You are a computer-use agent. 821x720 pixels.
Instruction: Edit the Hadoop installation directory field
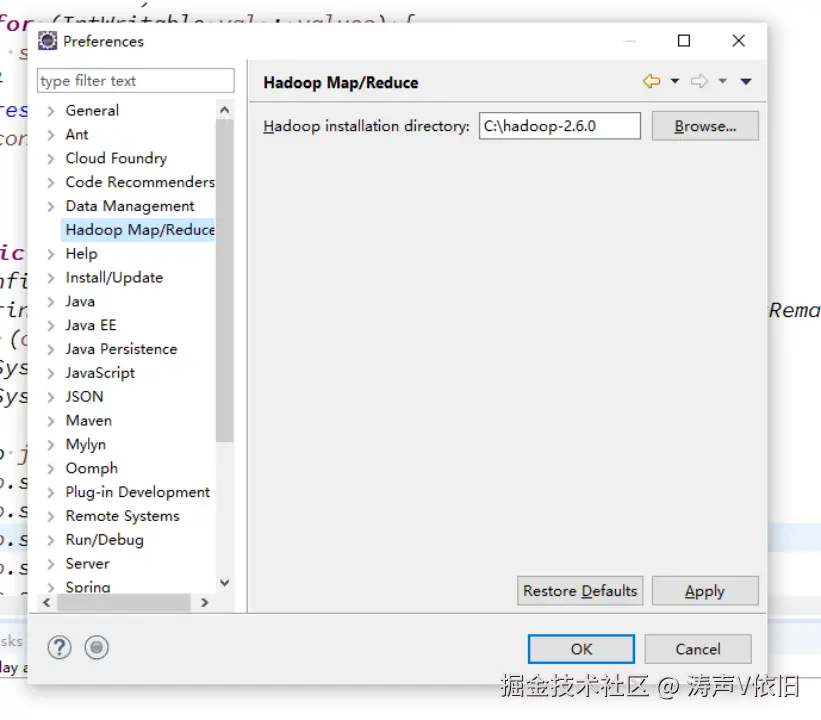(560, 126)
